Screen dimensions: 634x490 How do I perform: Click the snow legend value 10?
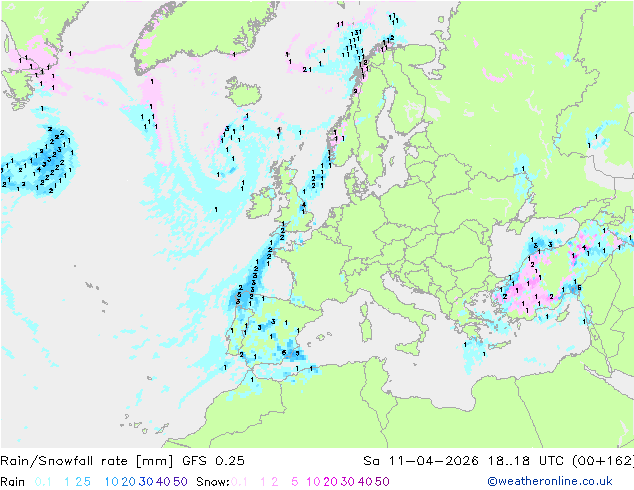pyautogui.click(x=313, y=482)
